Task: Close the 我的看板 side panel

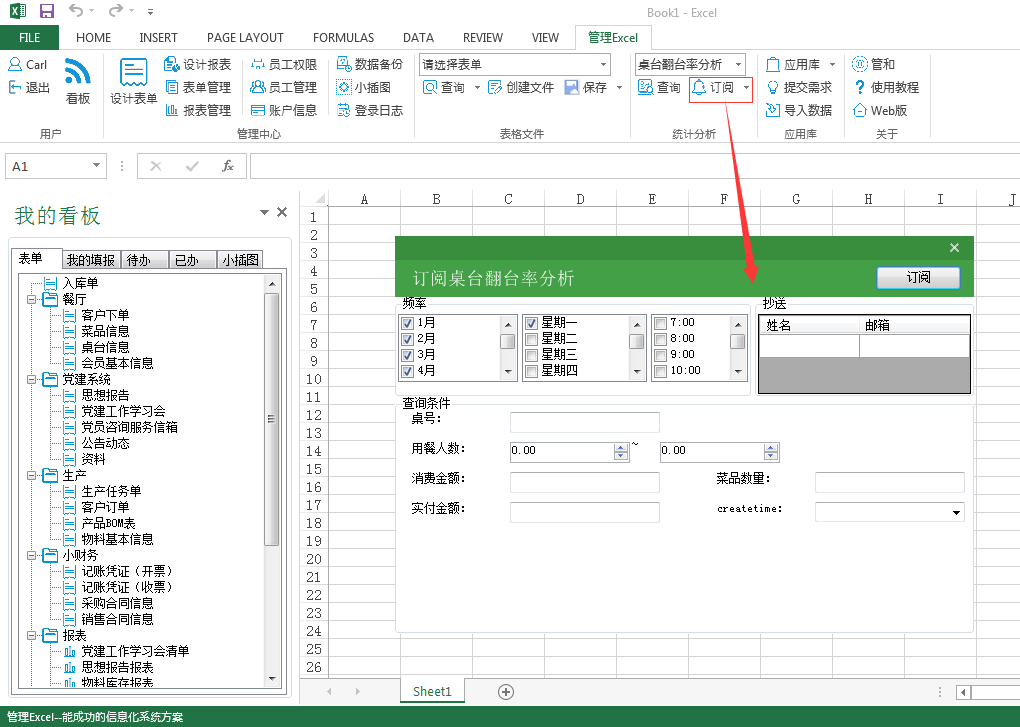Action: click(x=282, y=212)
